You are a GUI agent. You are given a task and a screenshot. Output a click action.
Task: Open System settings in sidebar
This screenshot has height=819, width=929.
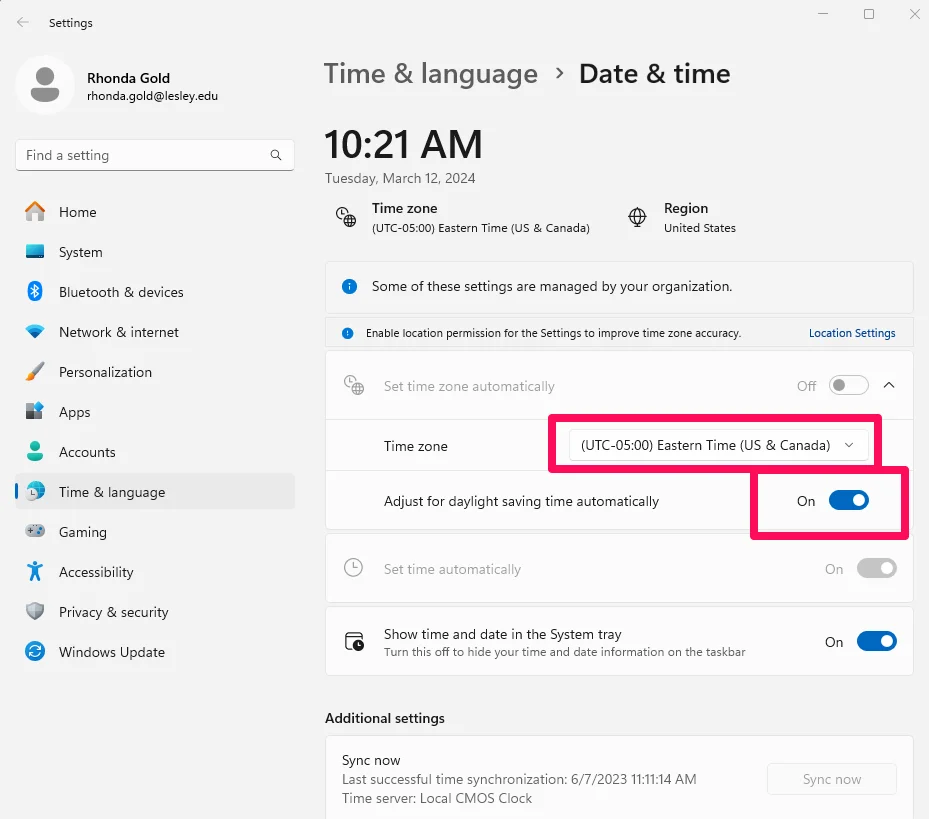(x=80, y=252)
